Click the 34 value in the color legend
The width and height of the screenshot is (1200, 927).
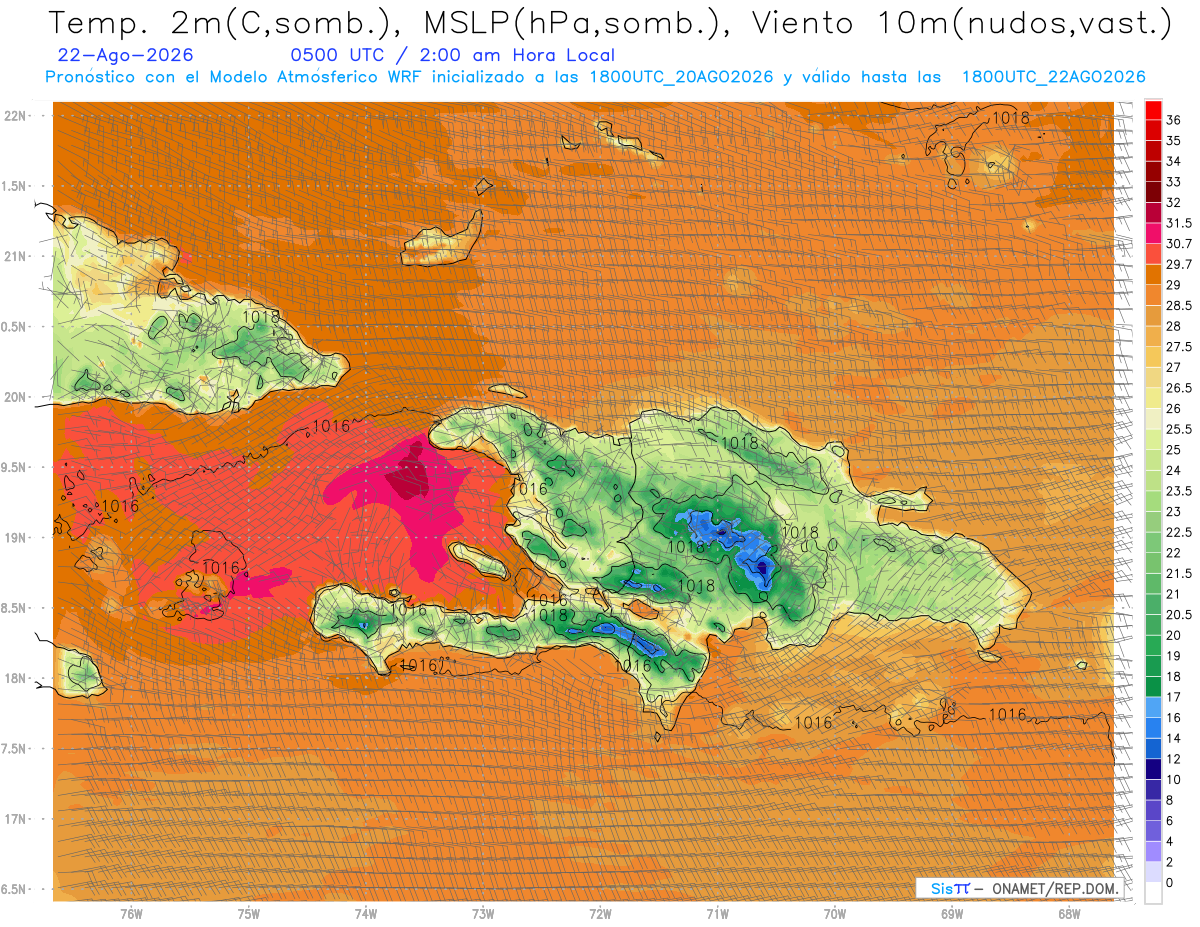1174,161
